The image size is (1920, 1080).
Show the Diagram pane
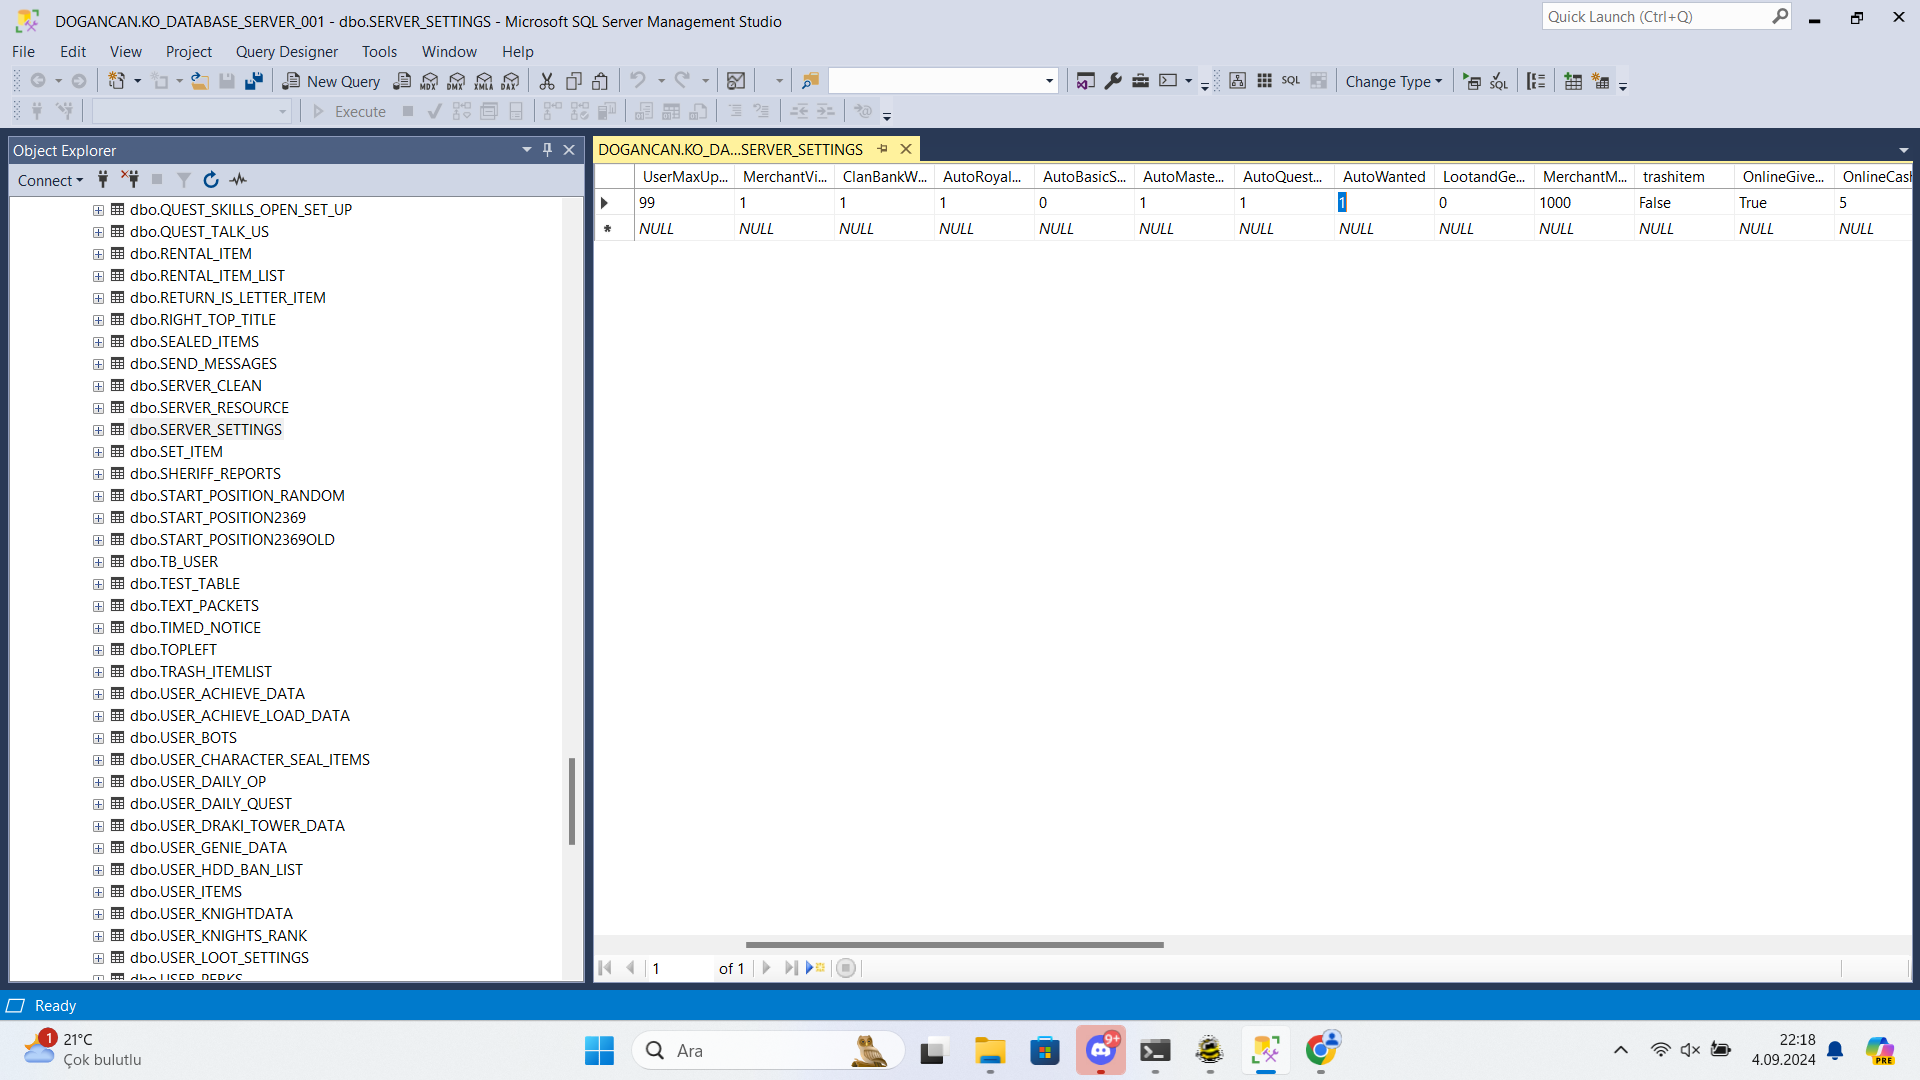(x=1237, y=81)
